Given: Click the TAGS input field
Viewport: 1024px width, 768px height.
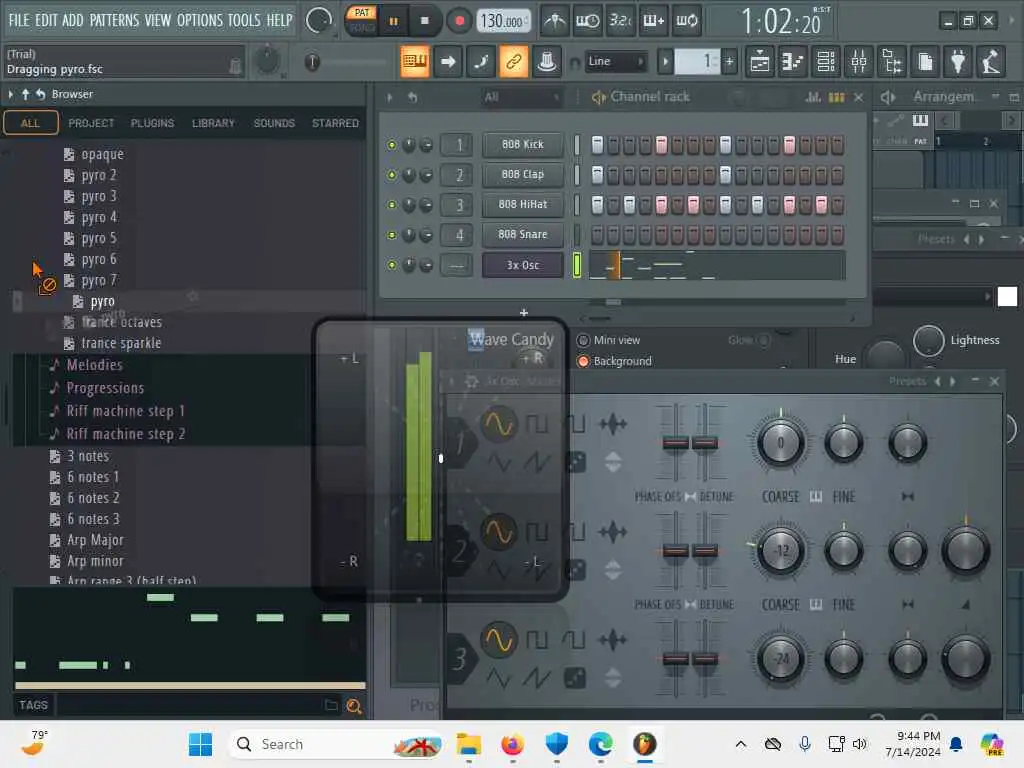Looking at the screenshot, I should [189, 705].
